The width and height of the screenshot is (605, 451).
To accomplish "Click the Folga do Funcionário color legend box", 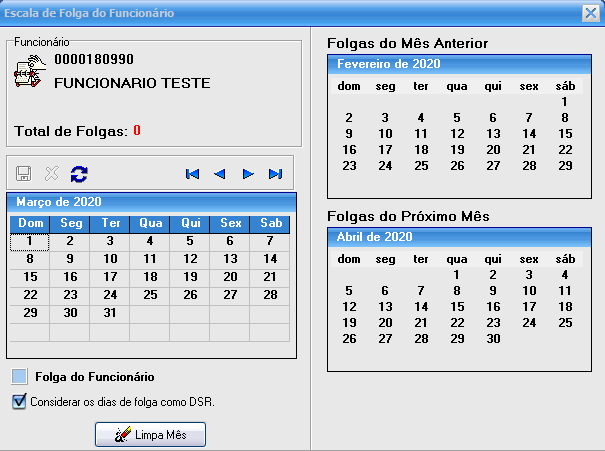I will [21, 377].
